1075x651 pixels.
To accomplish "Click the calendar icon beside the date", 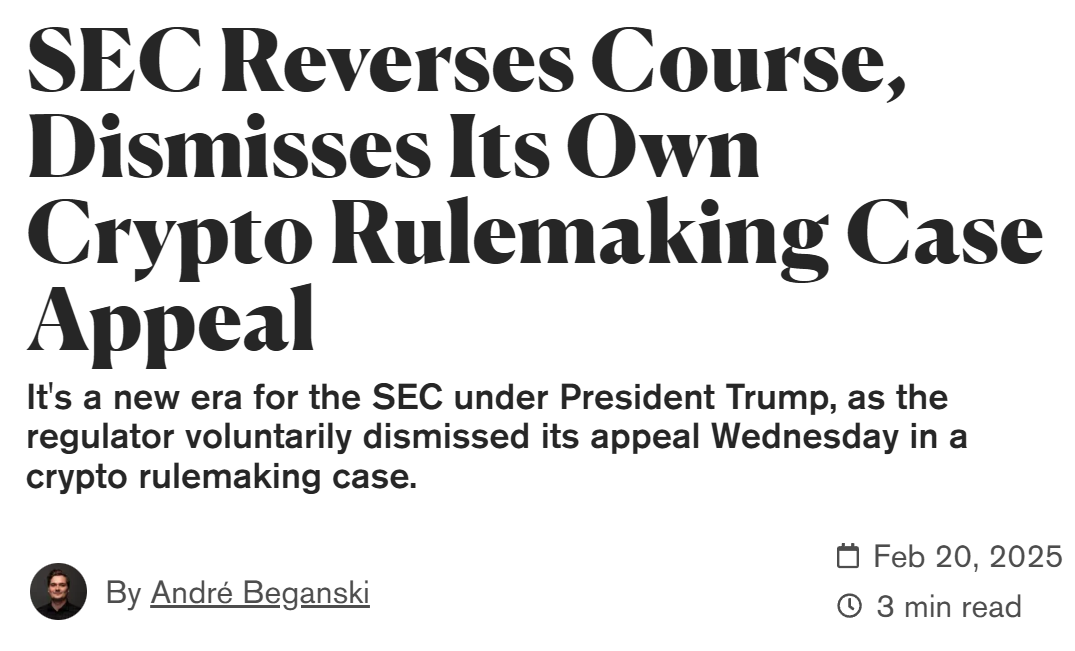I will tap(848, 556).
